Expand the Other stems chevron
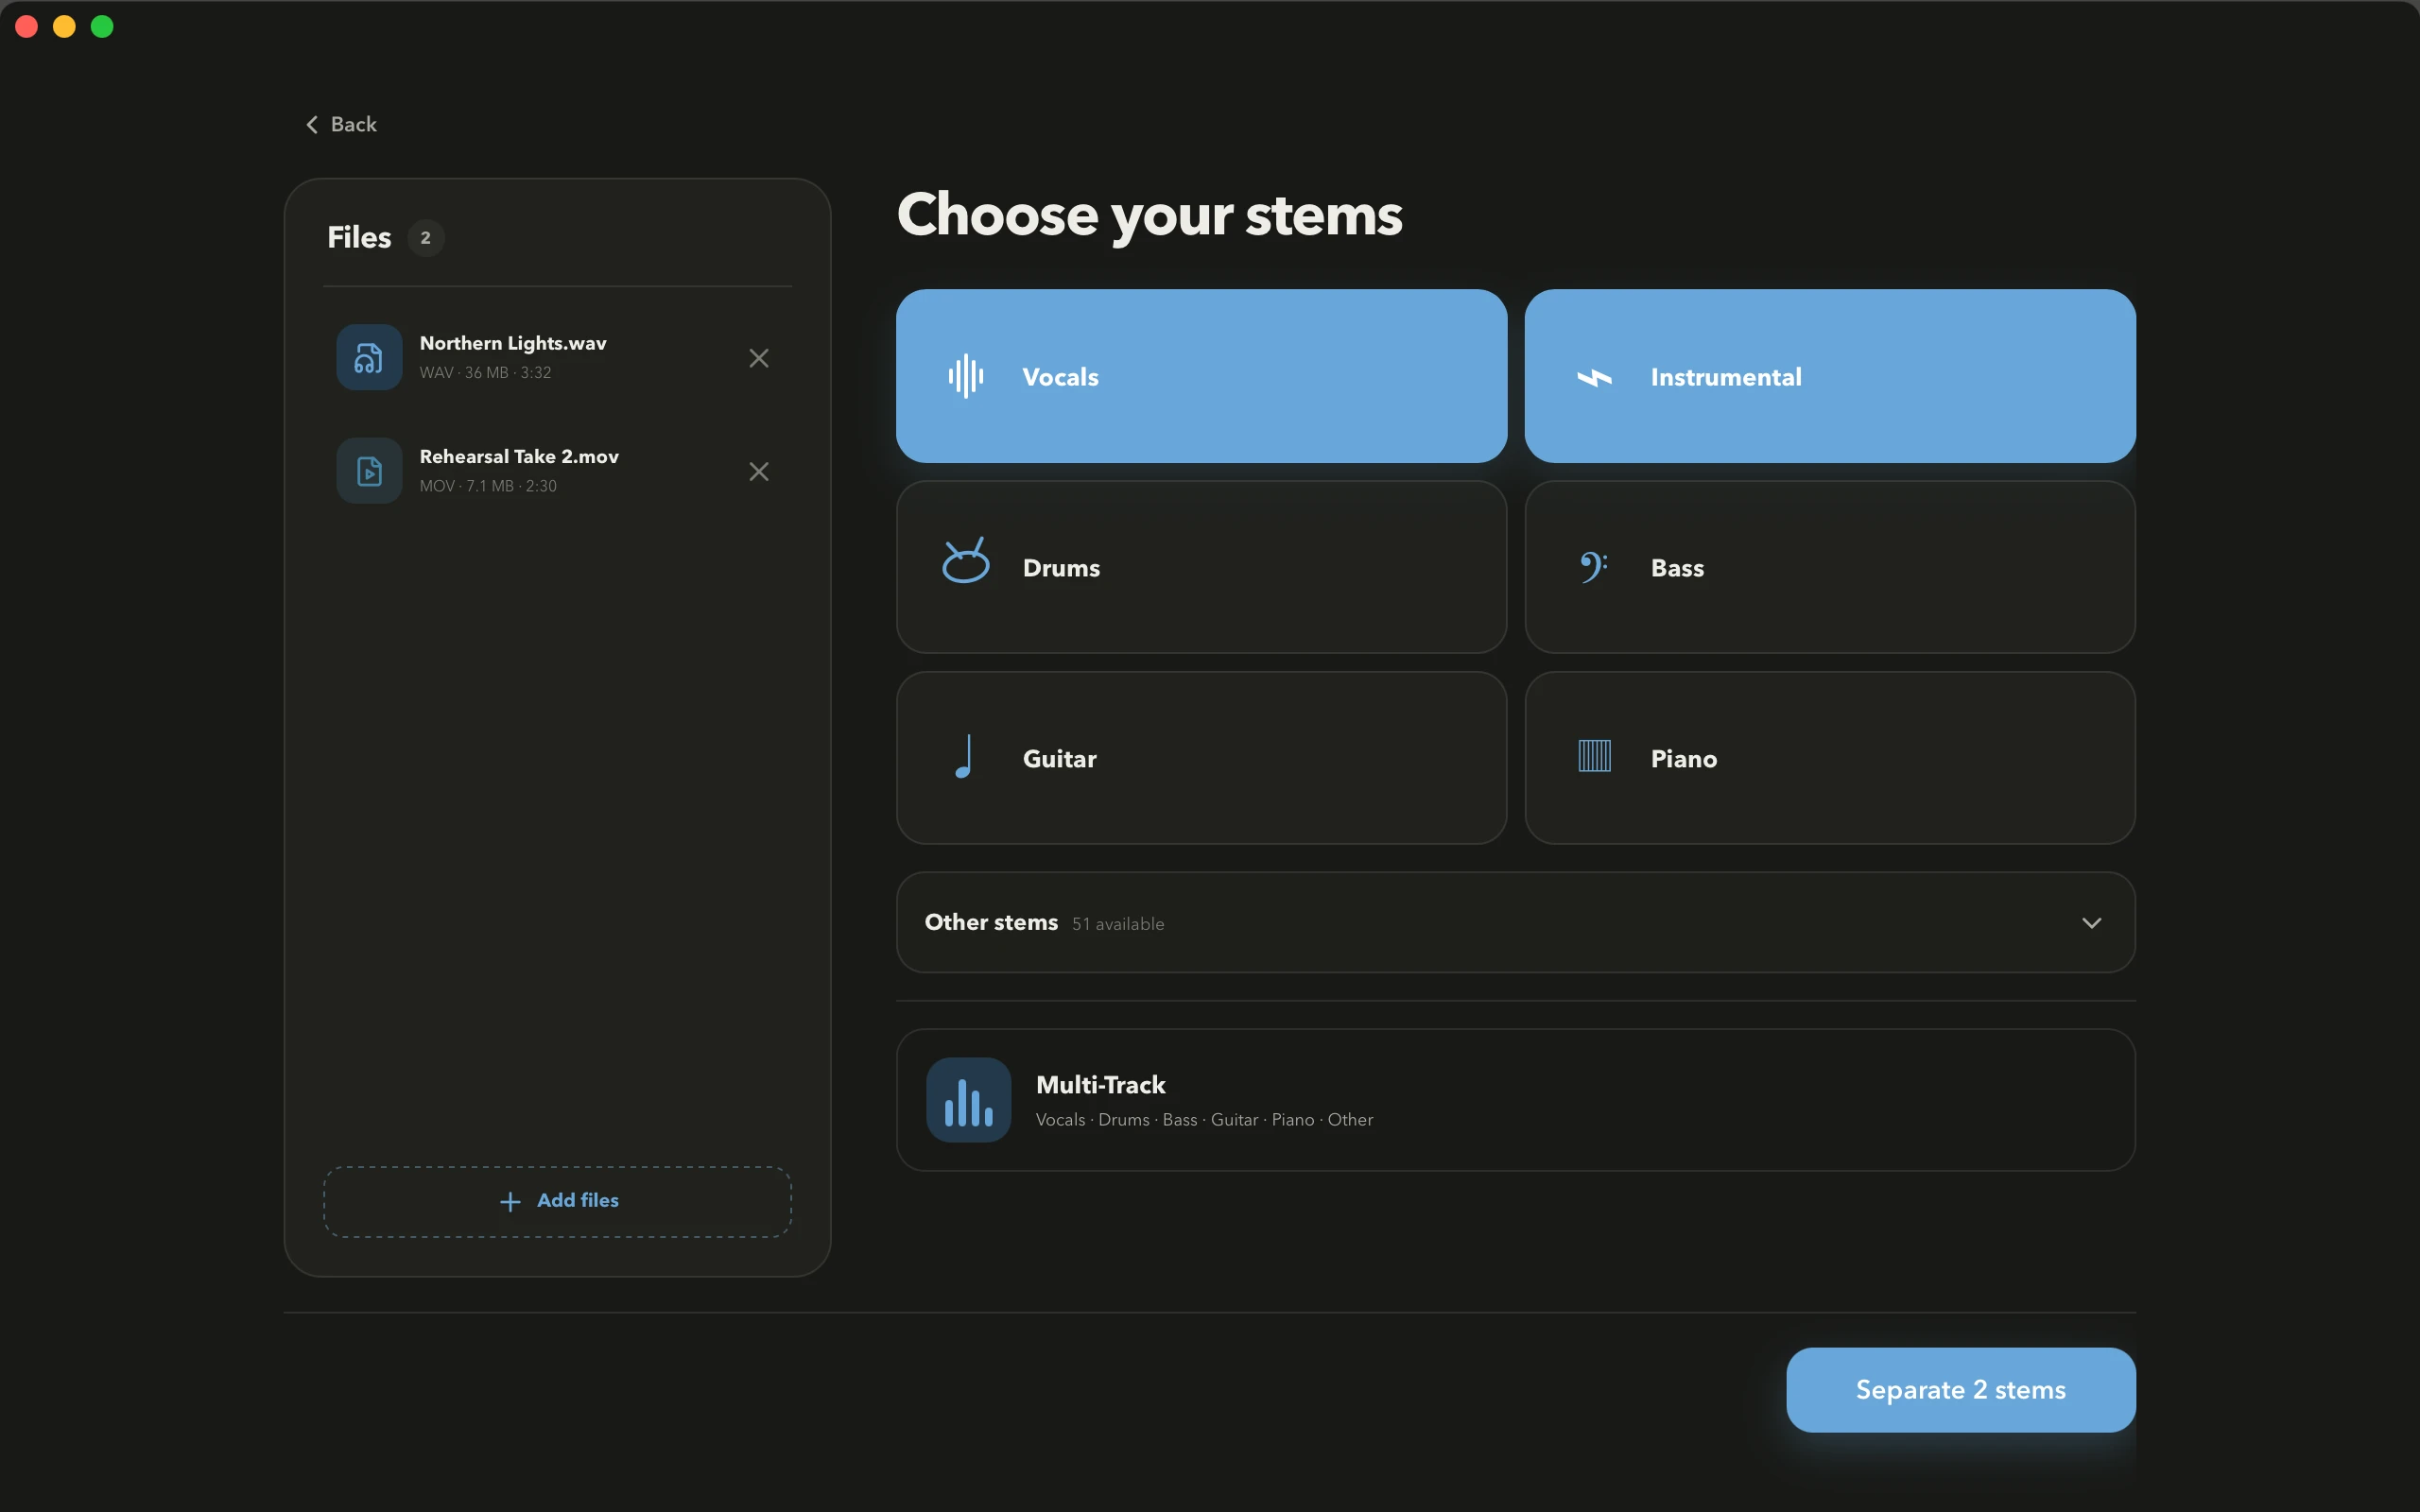Screen dimensions: 2420x1512 click(2091, 922)
